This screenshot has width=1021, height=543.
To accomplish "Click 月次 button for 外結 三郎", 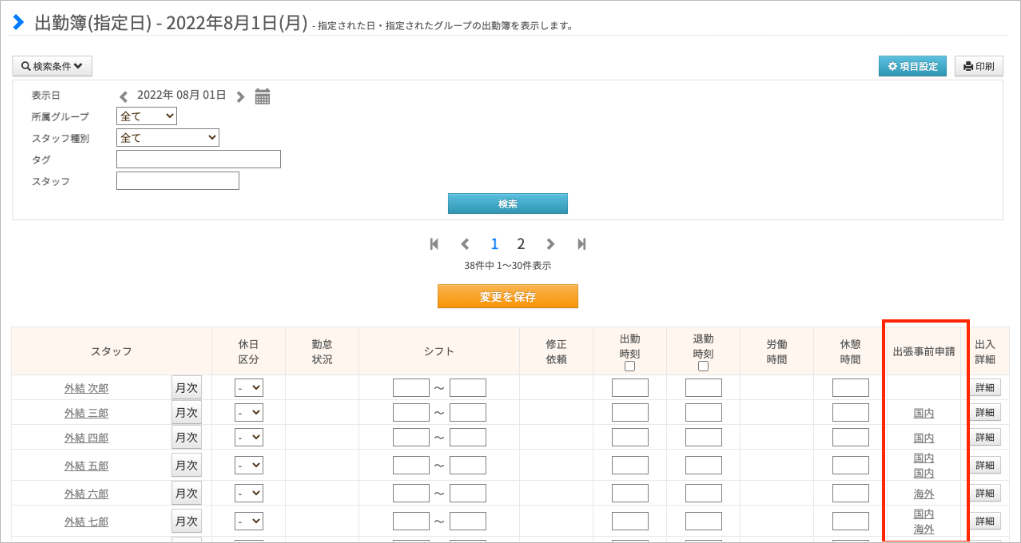I will pos(187,412).
